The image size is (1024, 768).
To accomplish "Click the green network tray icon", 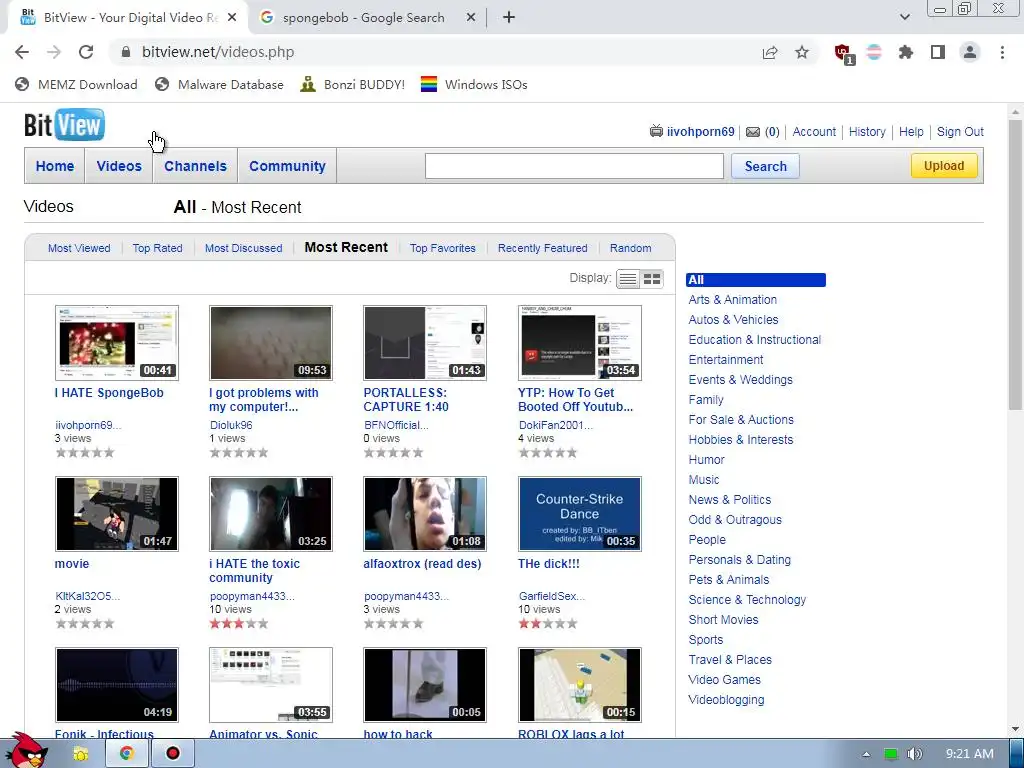I will (891, 754).
